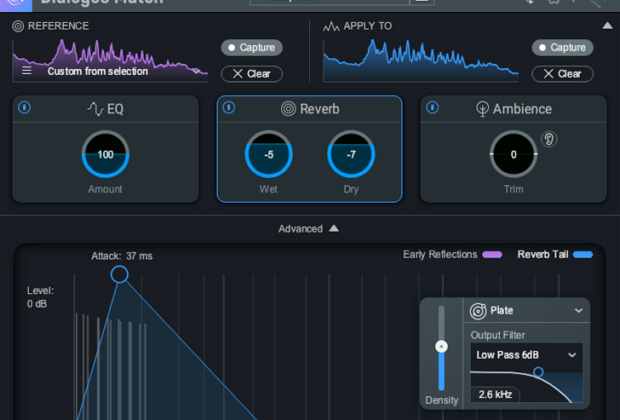The image size is (620, 420).
Task: Click the 2.6 kHz frequency field
Action: tap(496, 395)
